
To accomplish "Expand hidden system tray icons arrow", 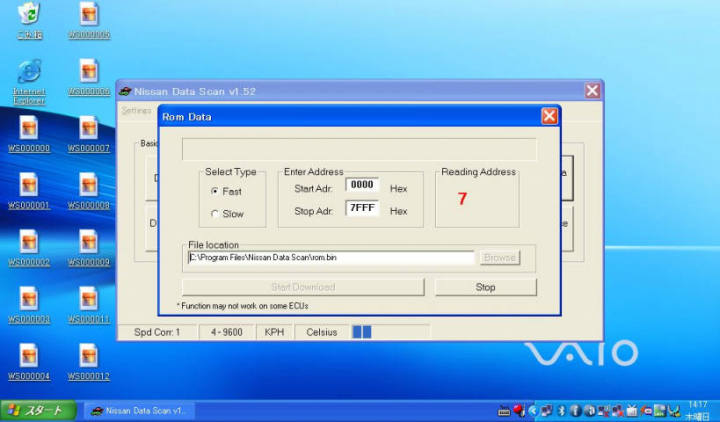I will coord(533,411).
